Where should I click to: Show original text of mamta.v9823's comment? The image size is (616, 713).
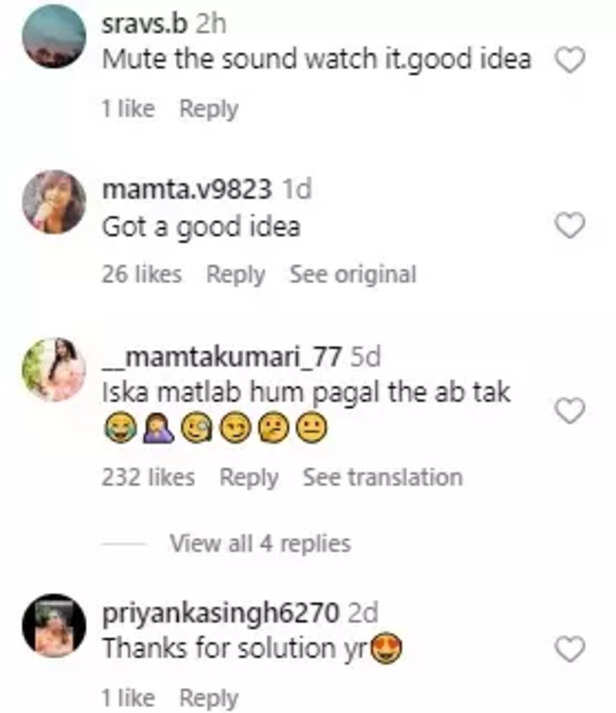(x=352, y=274)
